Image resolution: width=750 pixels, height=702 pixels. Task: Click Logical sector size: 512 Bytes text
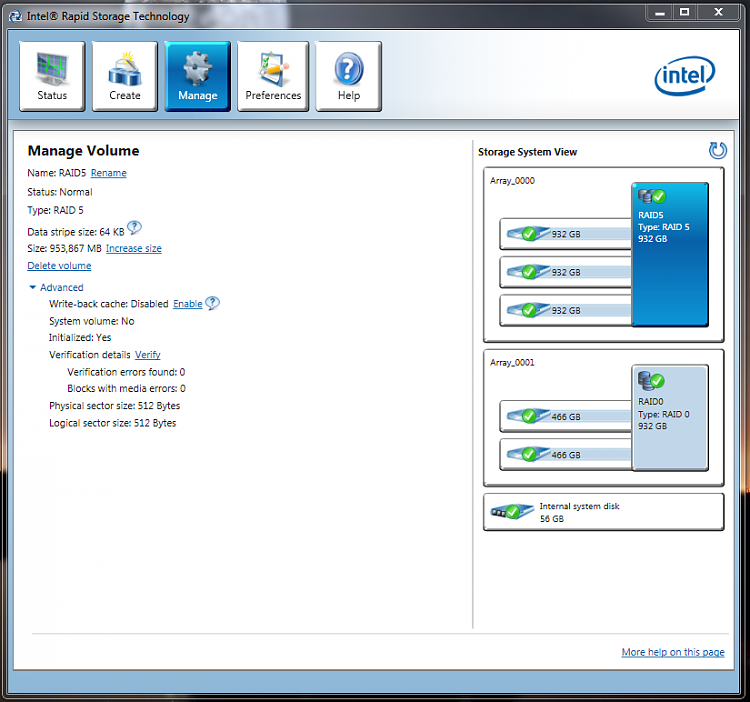tap(112, 423)
